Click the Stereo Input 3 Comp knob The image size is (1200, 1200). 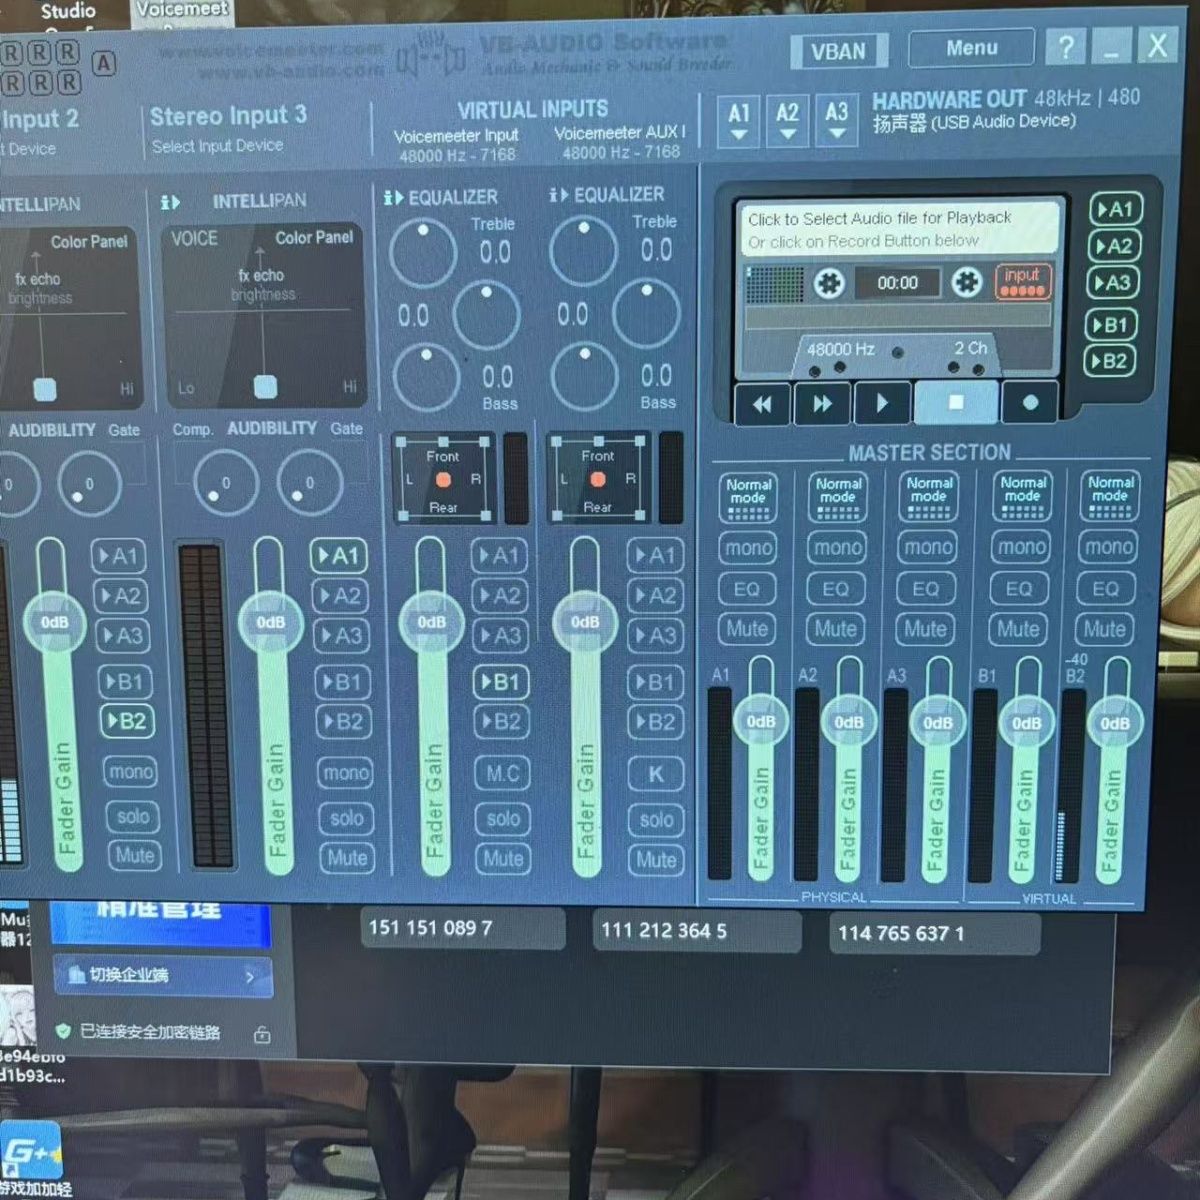click(x=225, y=482)
